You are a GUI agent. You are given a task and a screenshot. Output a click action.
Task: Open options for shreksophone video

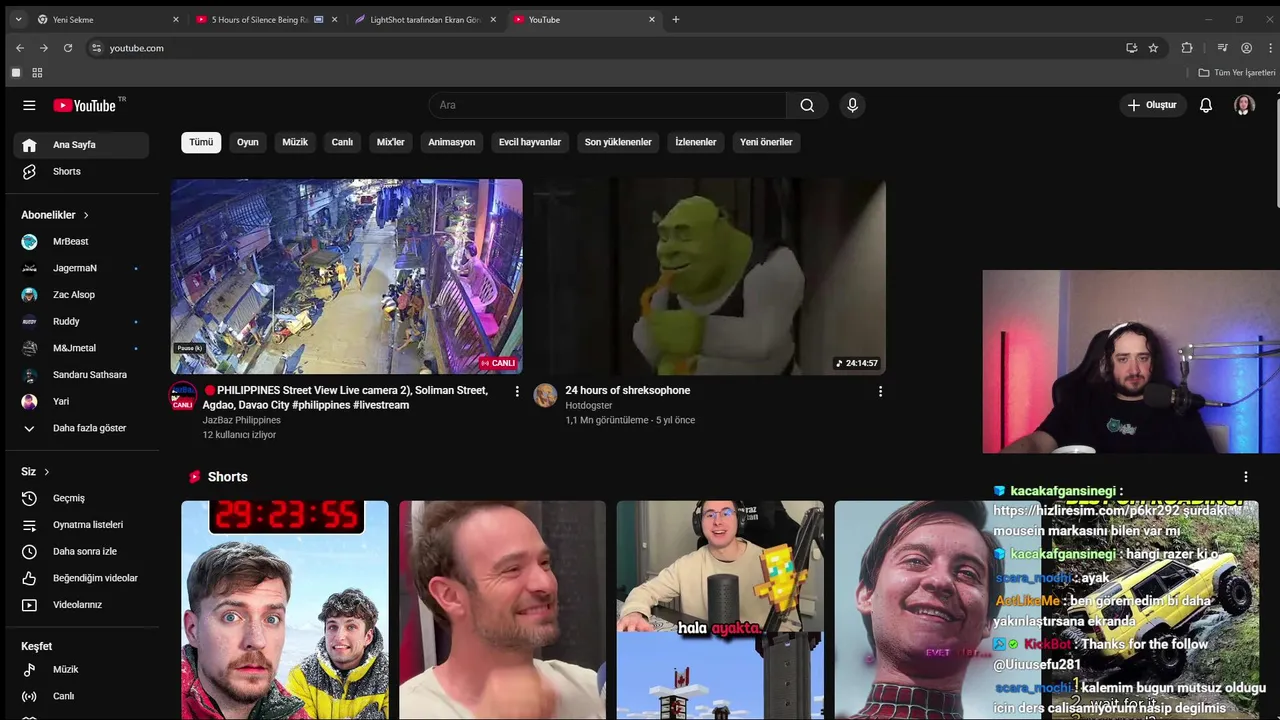880,391
